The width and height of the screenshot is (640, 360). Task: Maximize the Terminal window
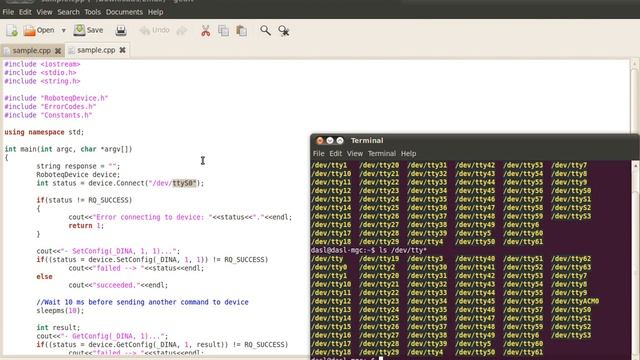340,140
